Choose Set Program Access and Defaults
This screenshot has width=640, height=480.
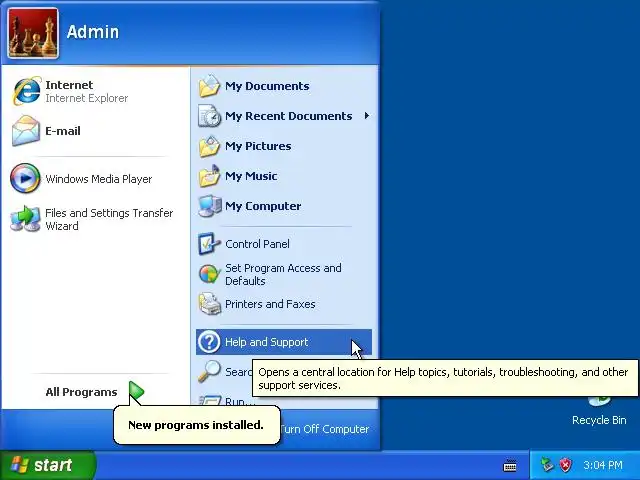284,274
